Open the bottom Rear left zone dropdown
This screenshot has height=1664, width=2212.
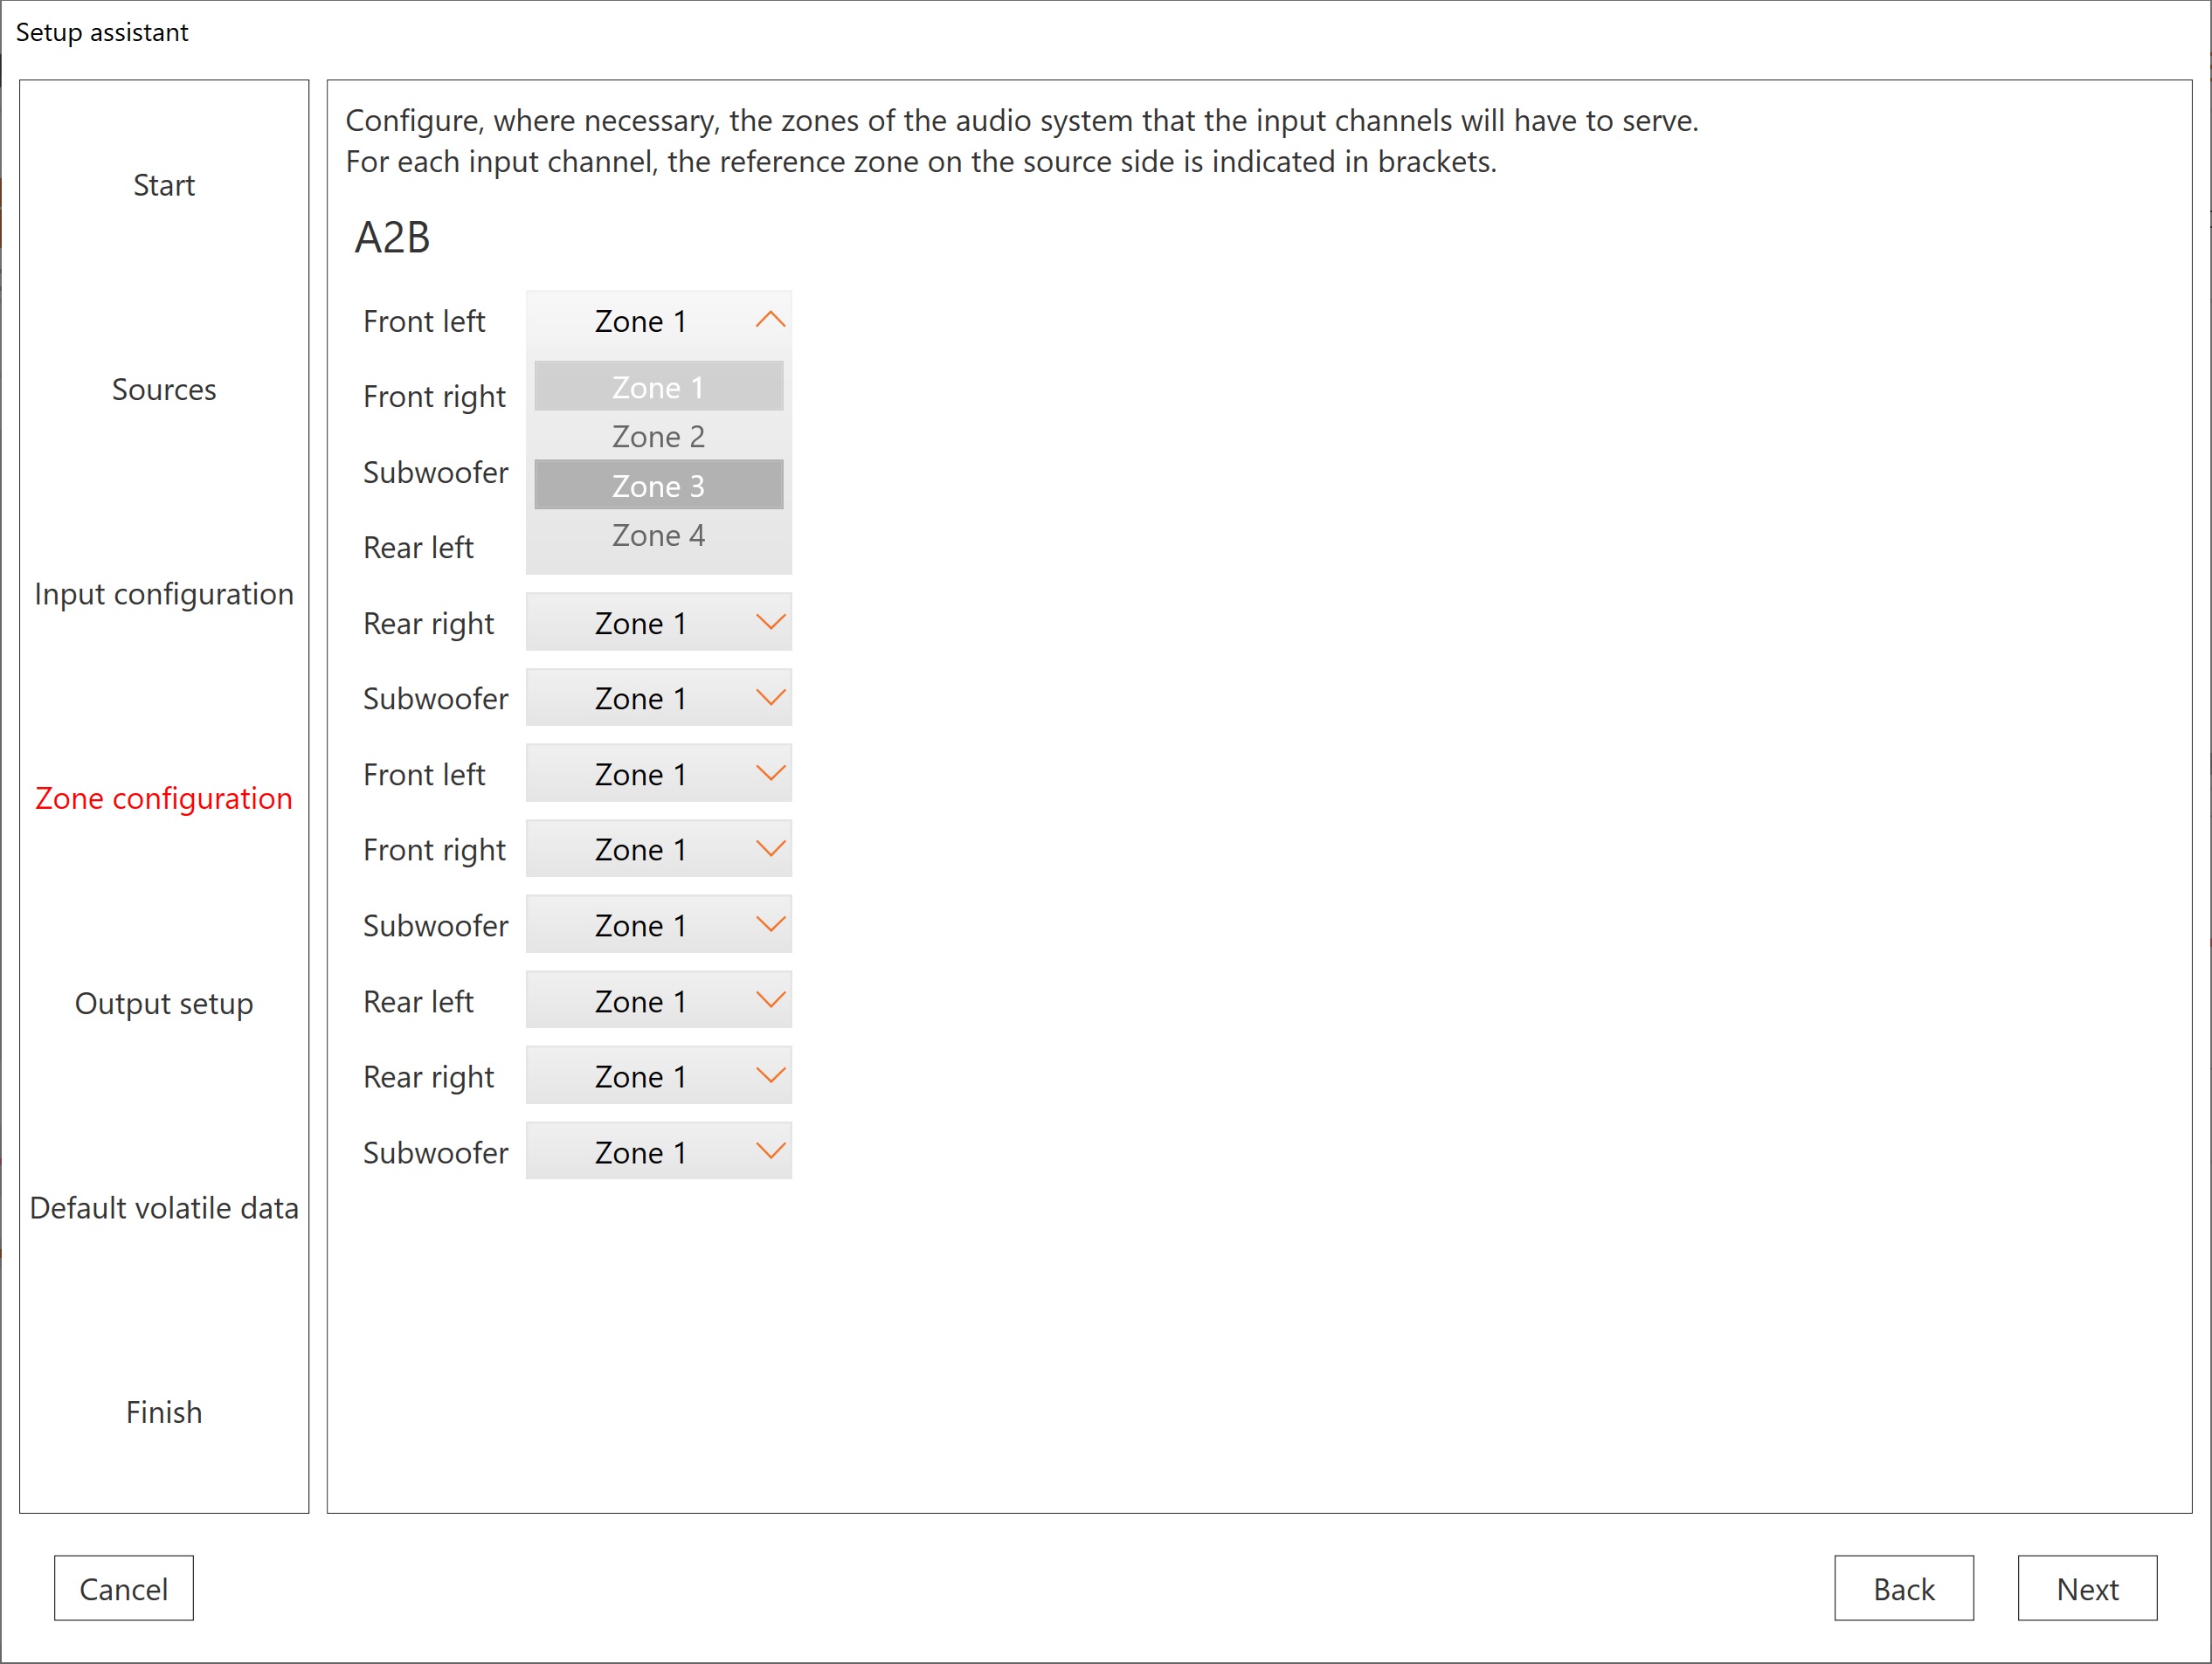point(659,1001)
